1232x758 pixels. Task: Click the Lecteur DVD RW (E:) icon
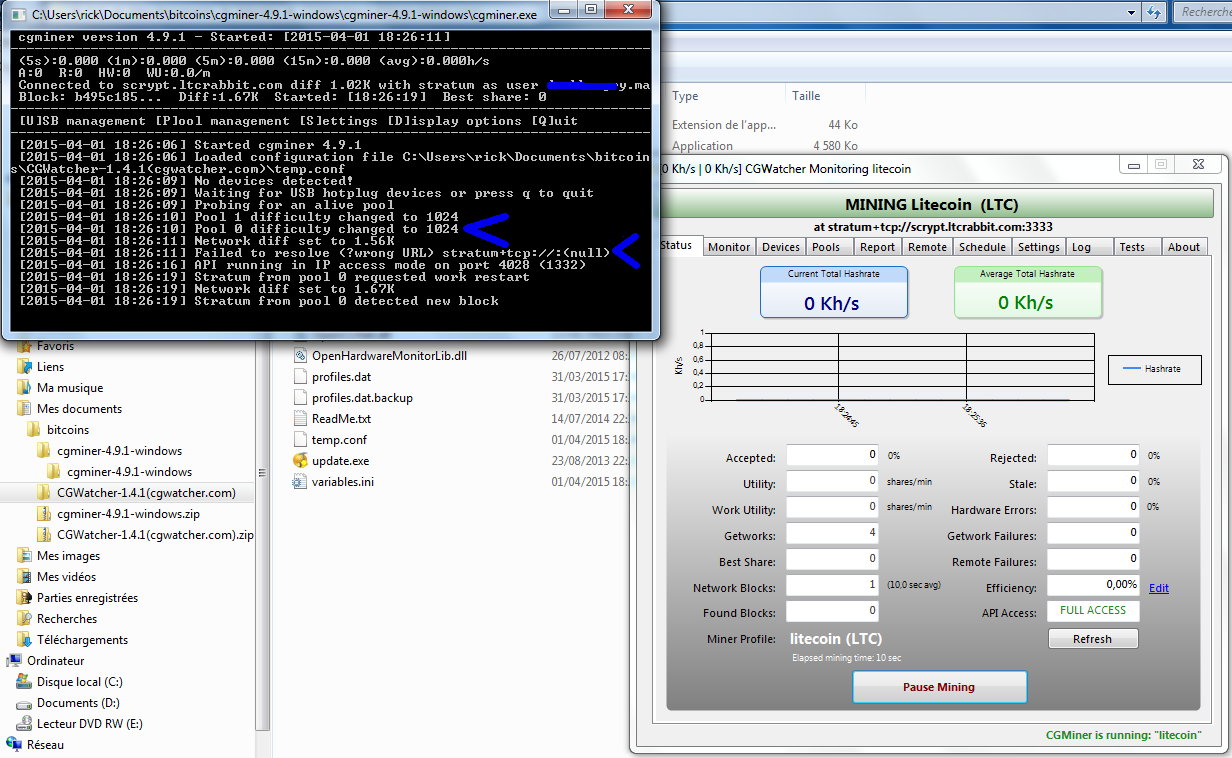pos(24,724)
